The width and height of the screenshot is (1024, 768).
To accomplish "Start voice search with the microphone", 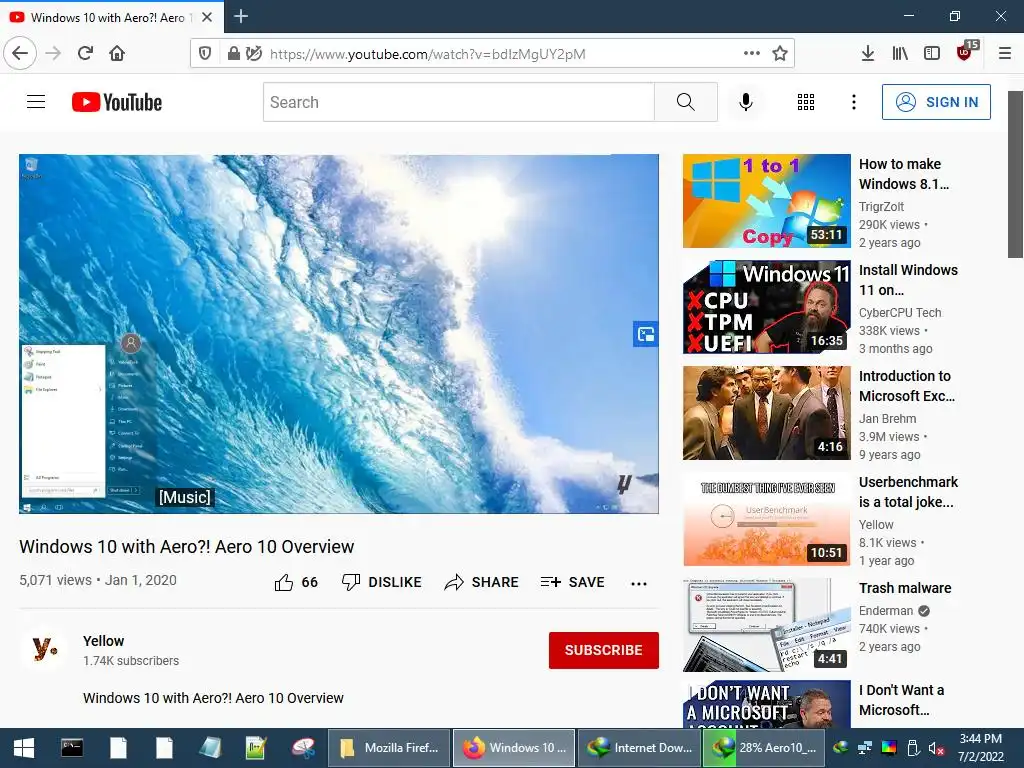I will point(746,102).
